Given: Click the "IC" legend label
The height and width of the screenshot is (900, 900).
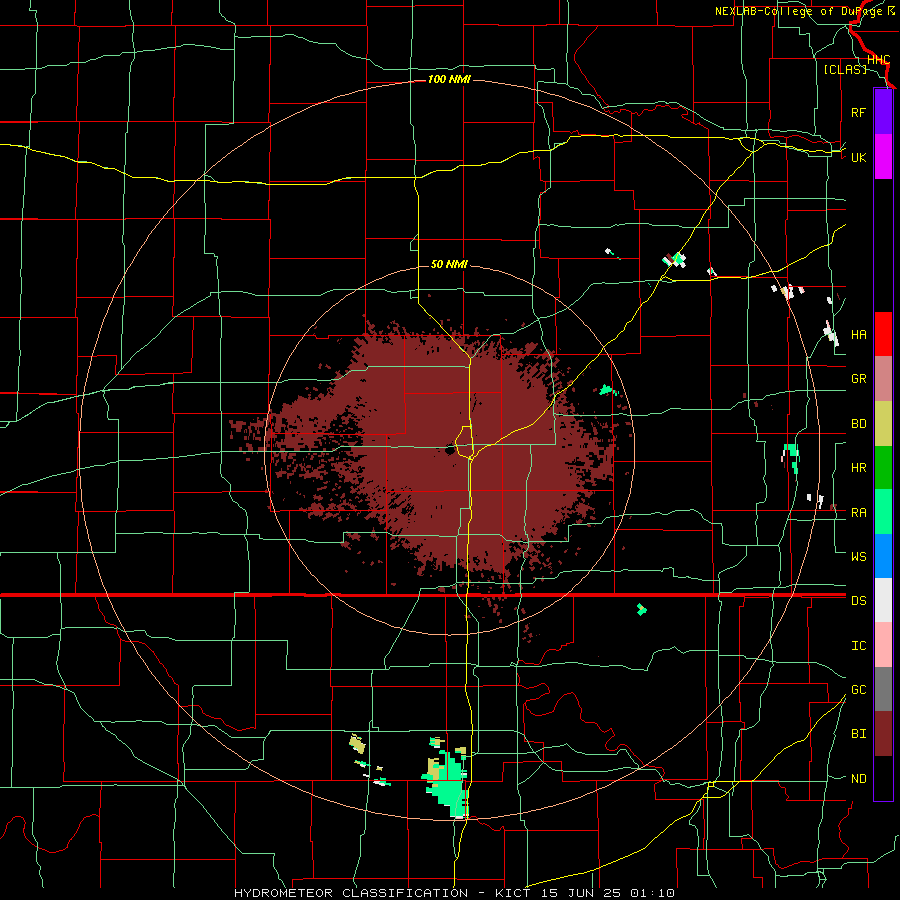Looking at the screenshot, I should click(x=858, y=646).
